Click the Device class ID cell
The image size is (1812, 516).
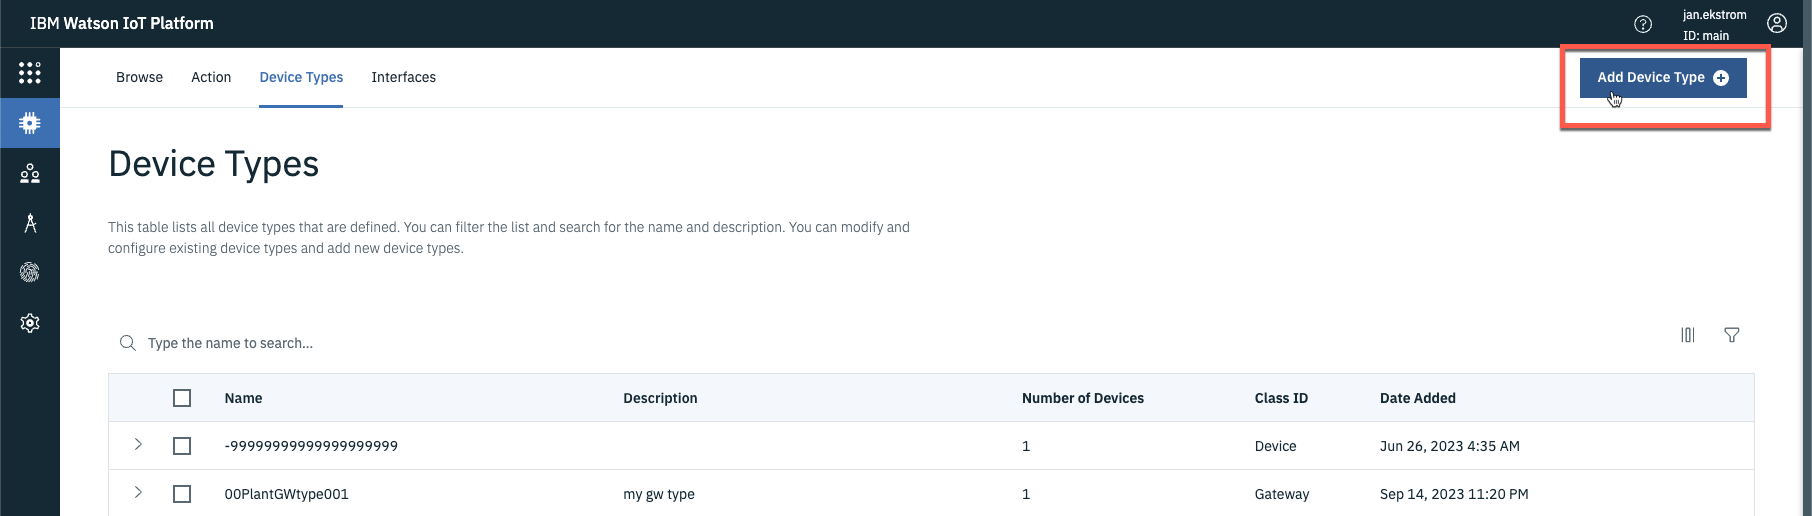[x=1276, y=446]
